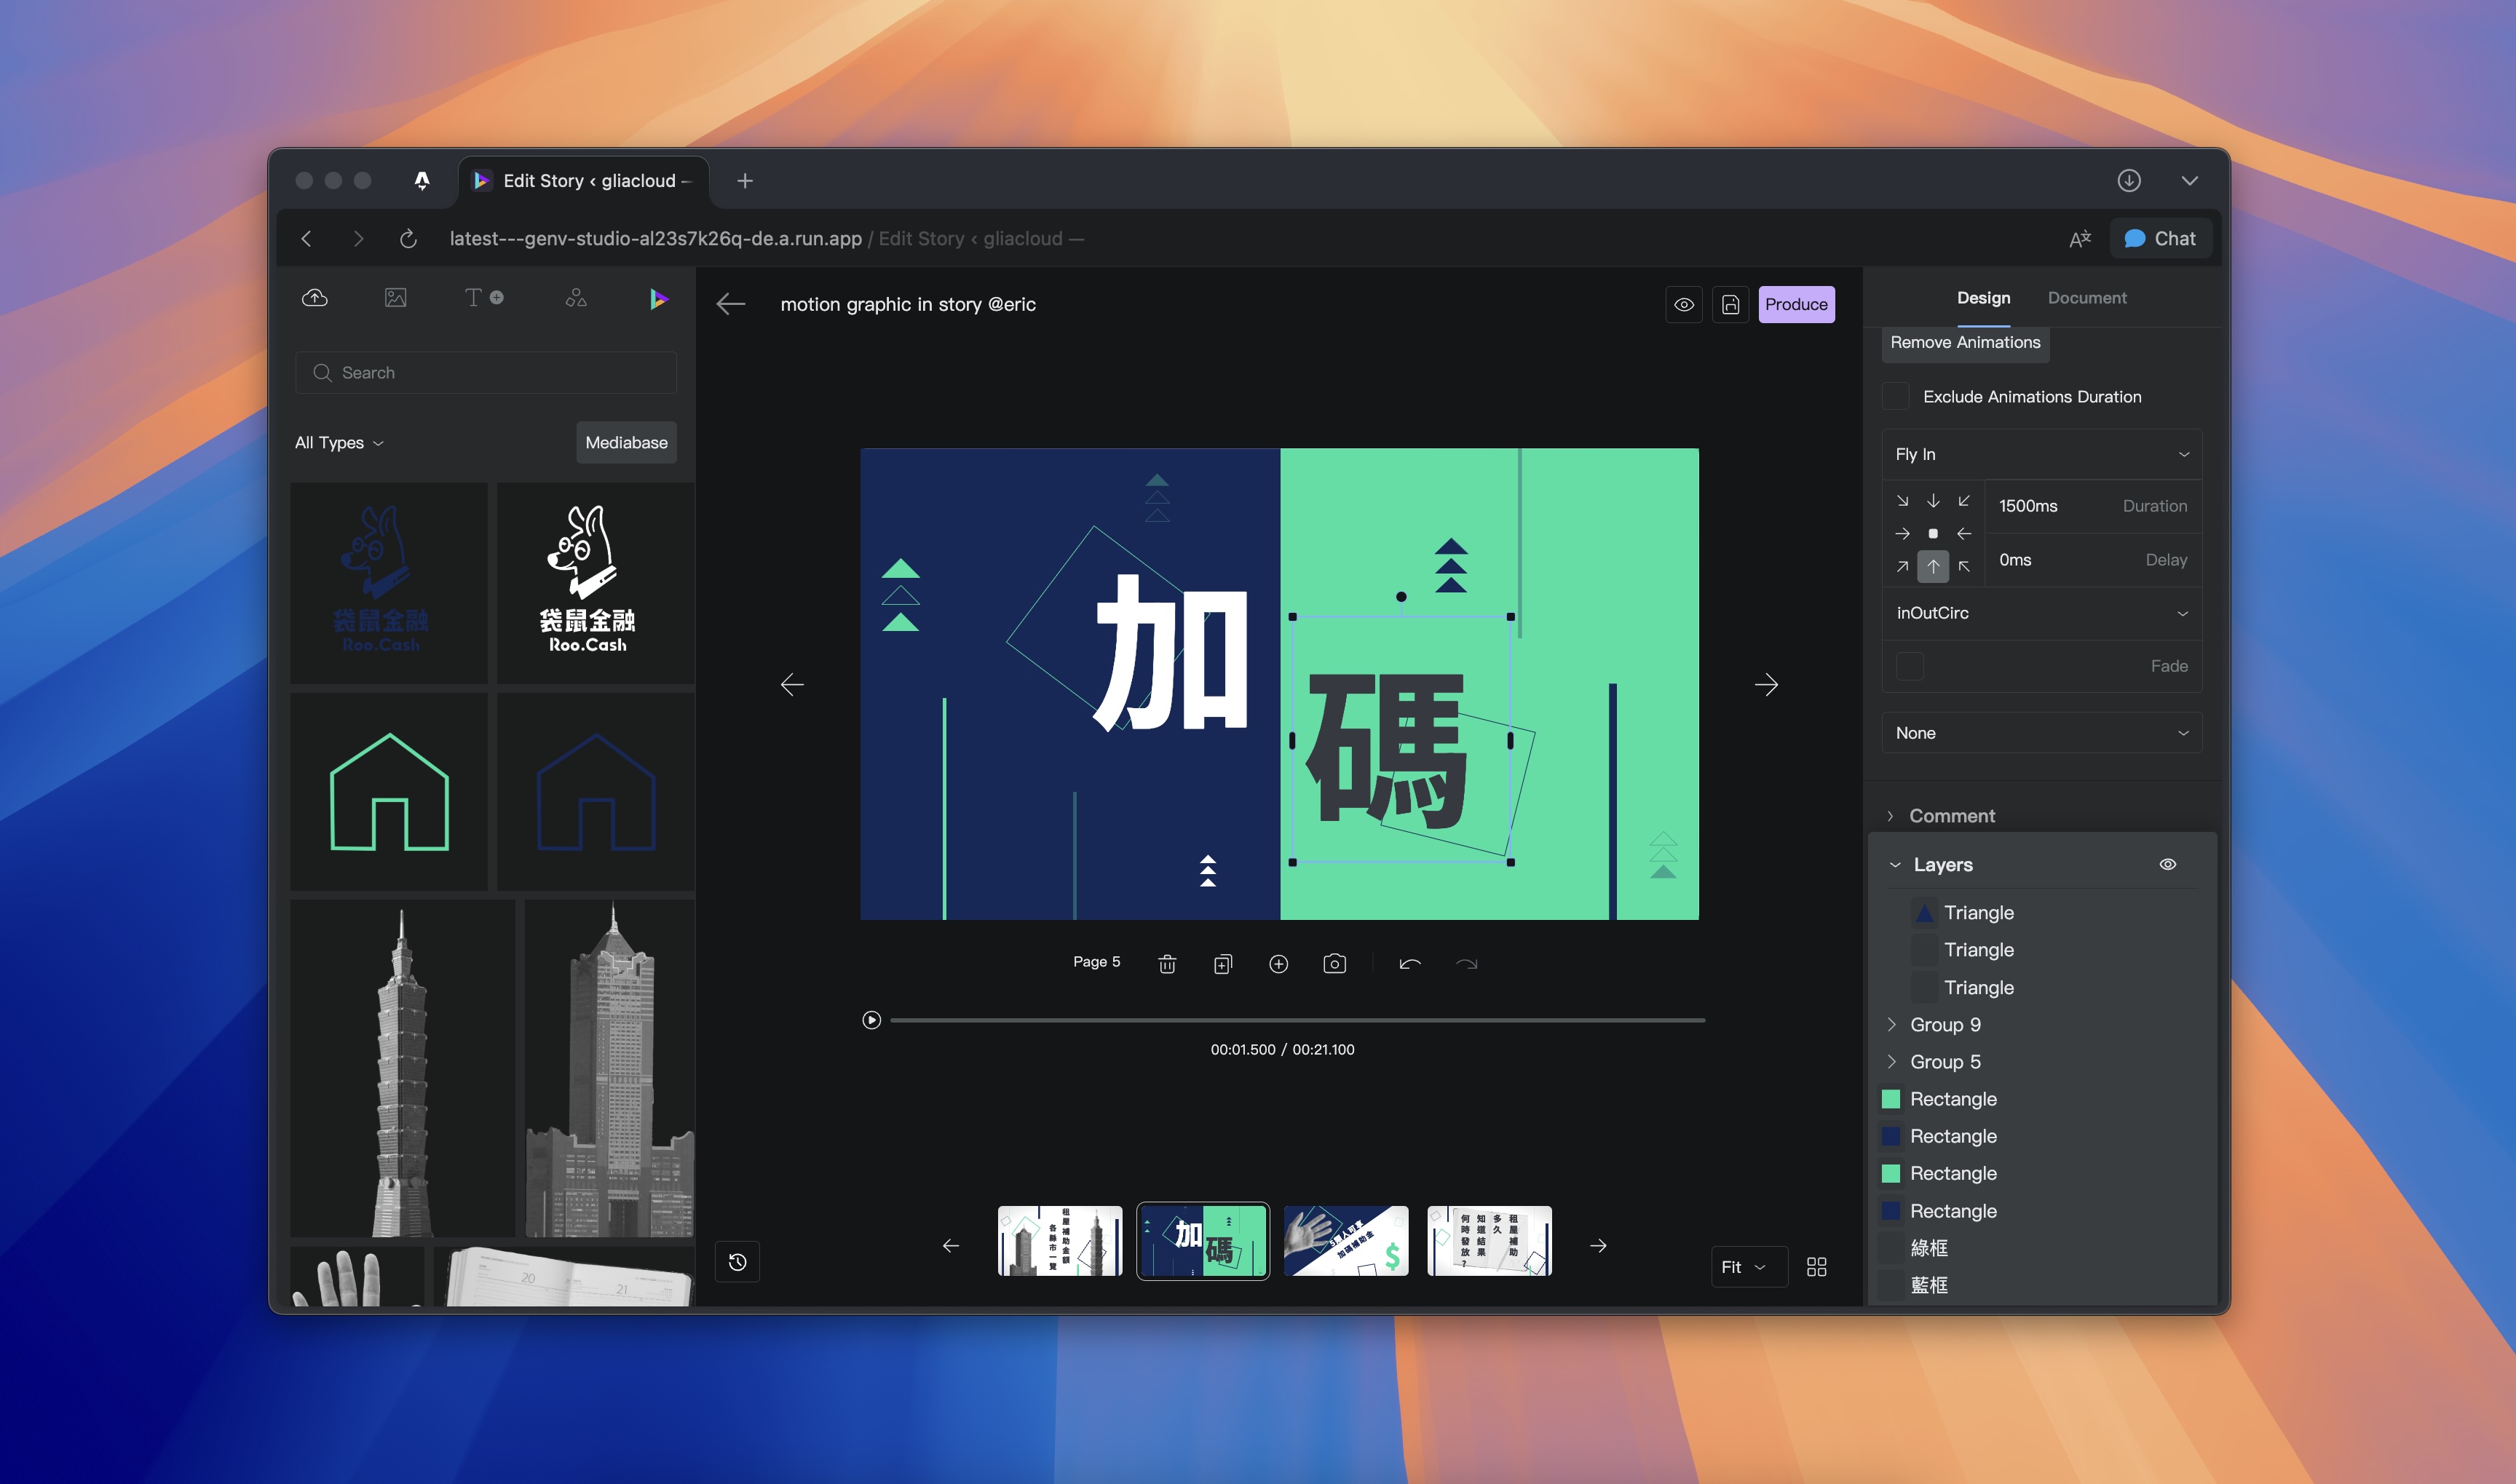The width and height of the screenshot is (2516, 1484).
Task: Click the Search media input field
Action: 486,373
